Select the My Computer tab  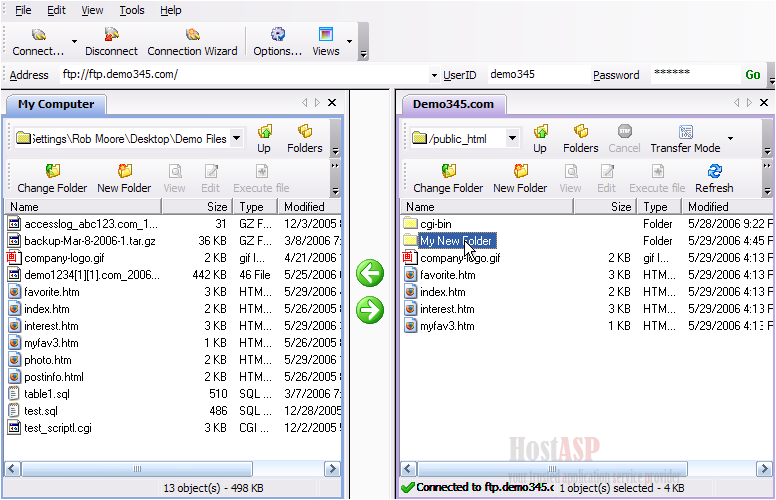tap(56, 104)
